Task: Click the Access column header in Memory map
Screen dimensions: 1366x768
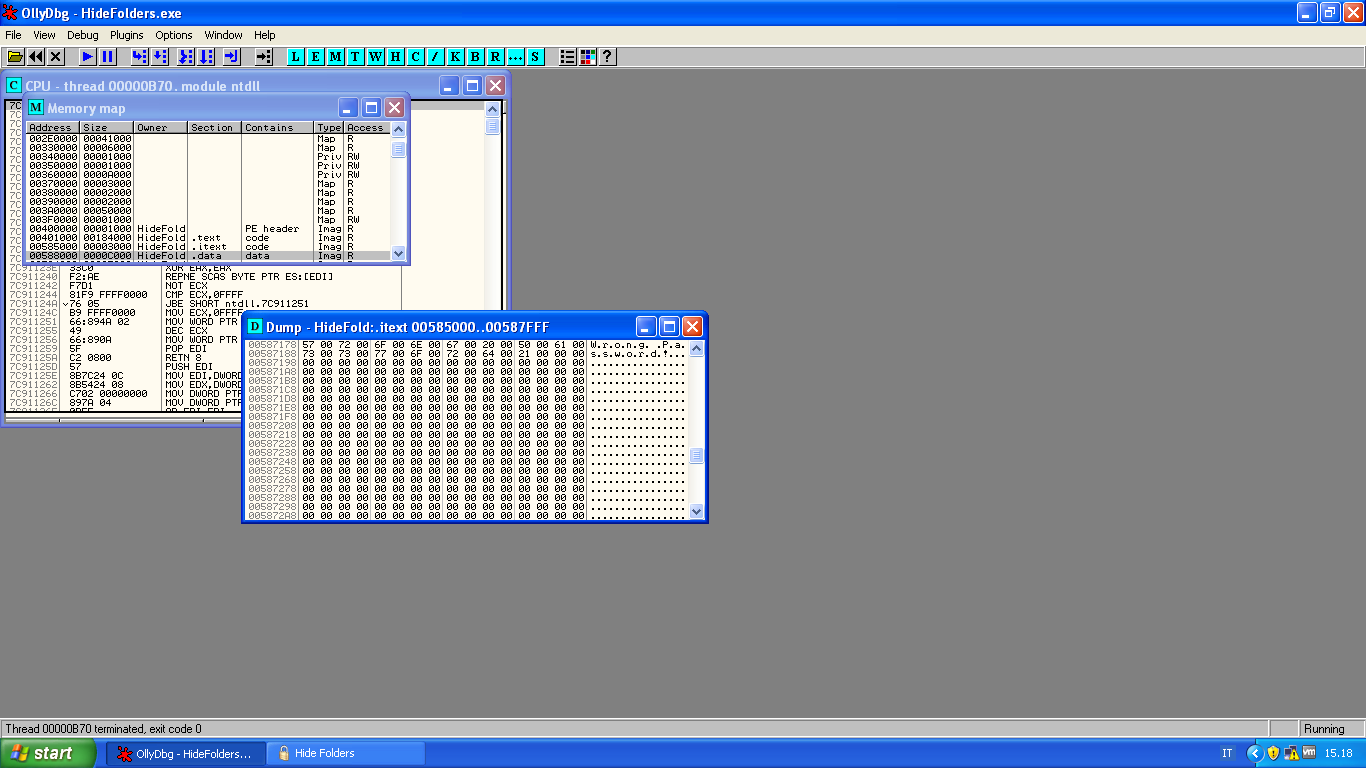Action: click(367, 127)
